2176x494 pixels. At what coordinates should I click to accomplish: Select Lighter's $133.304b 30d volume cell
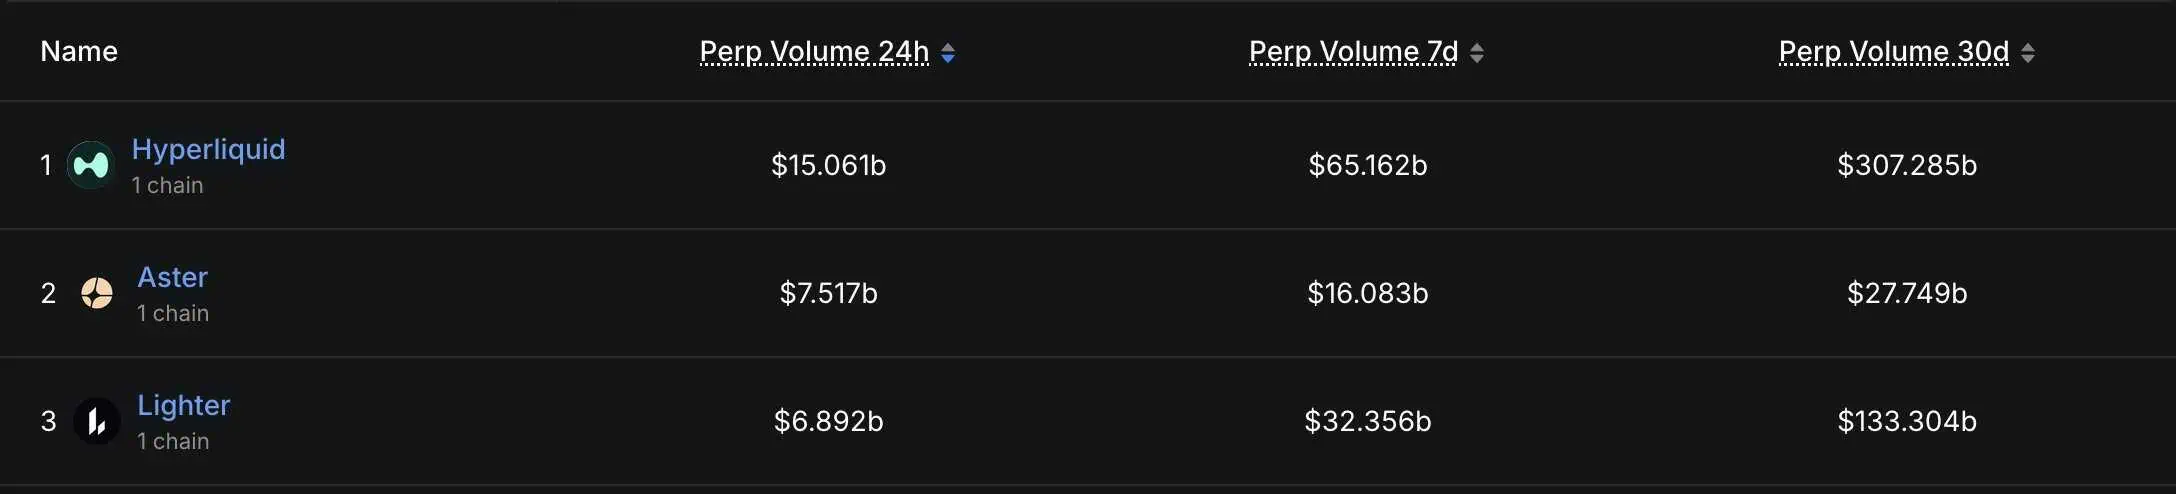1906,421
